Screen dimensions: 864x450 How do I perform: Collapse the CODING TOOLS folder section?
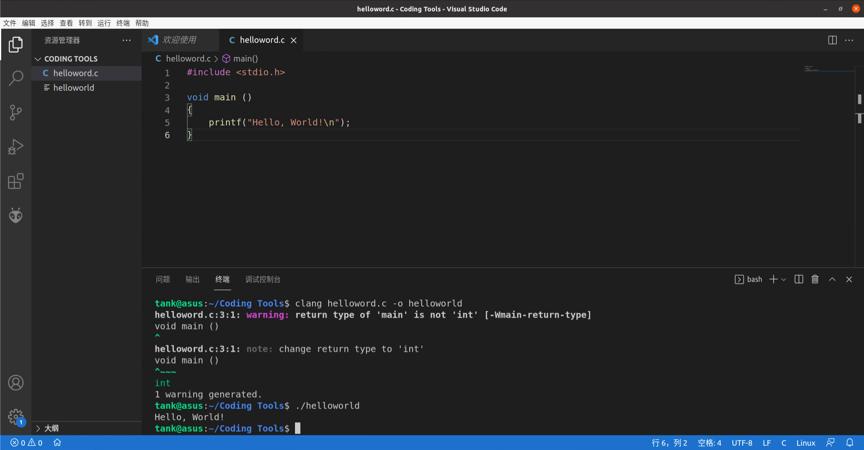click(87, 59)
